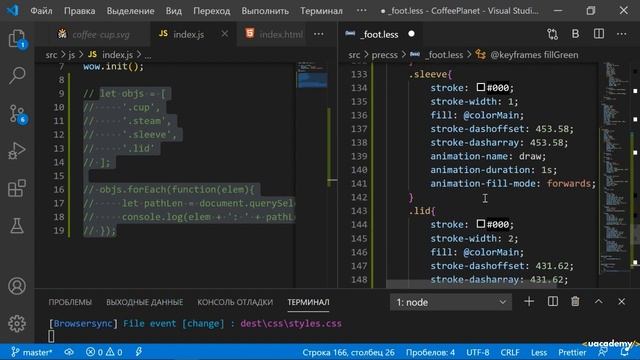640x360 pixels.
Task: Switch to ПРОБЛЕМЫ panel tab
Action: tap(70, 302)
